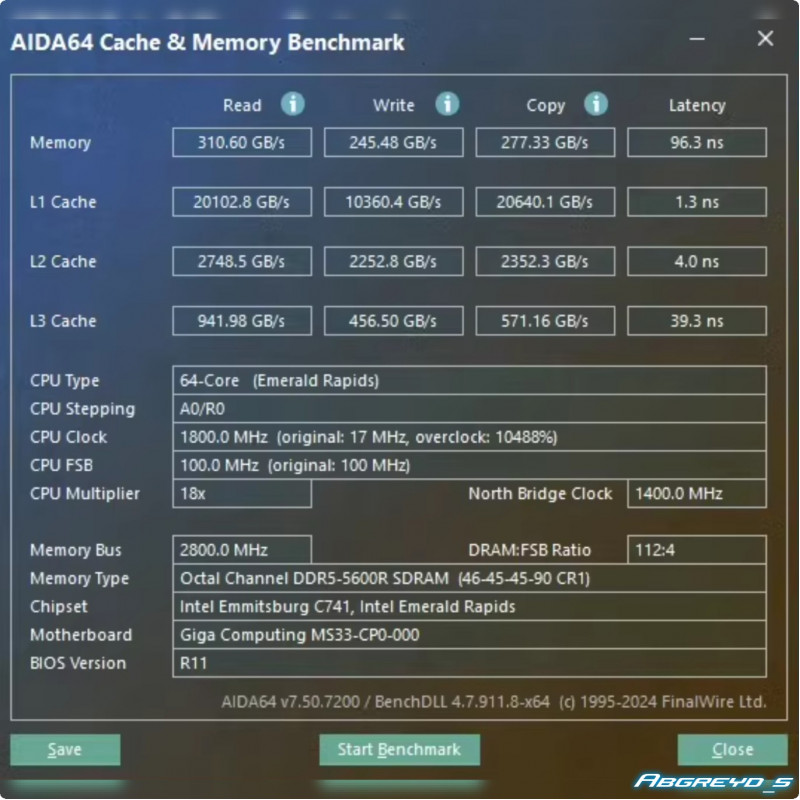Click the L3 Cache row label
This screenshot has width=800, height=800.
click(63, 321)
